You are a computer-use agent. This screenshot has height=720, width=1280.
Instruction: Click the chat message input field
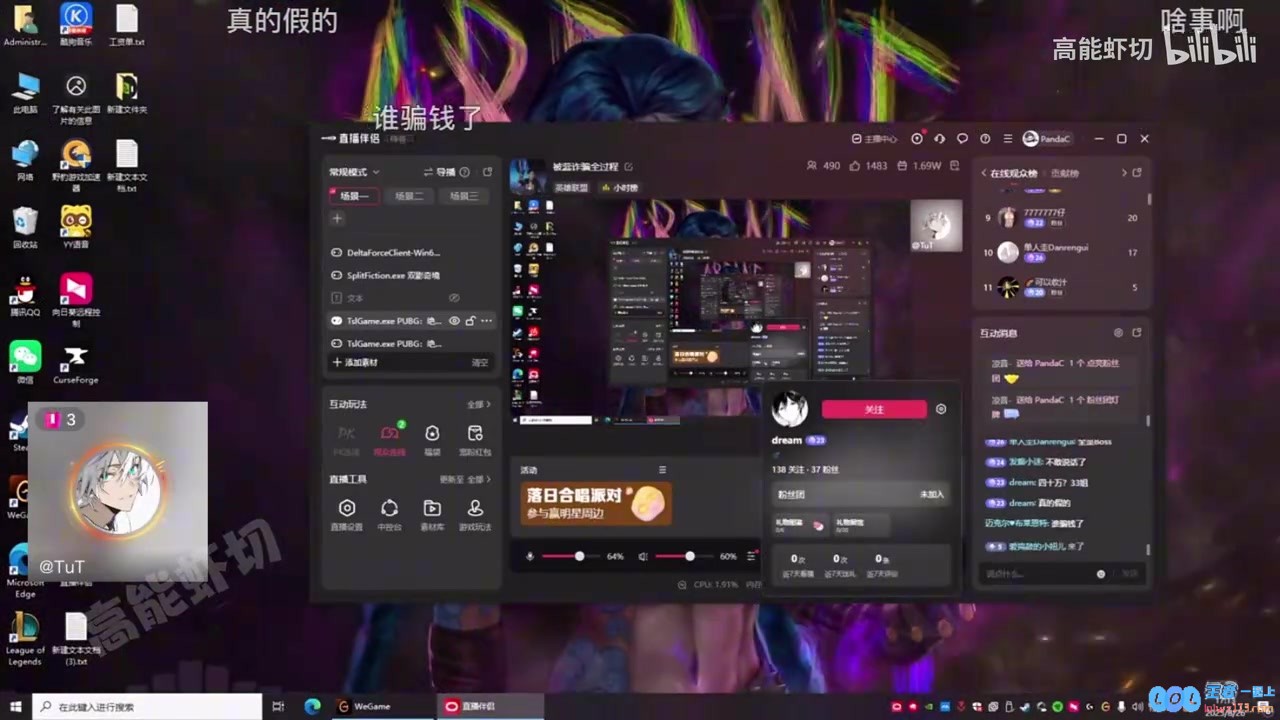tap(1036, 574)
